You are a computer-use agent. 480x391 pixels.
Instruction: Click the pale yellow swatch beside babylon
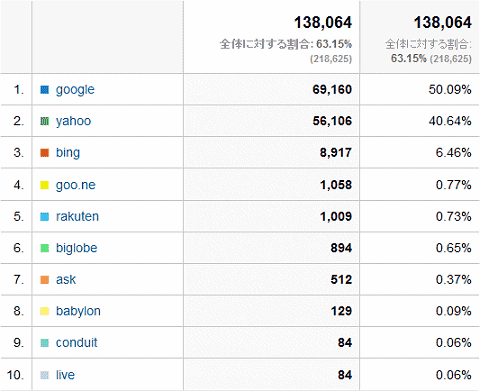point(45,311)
